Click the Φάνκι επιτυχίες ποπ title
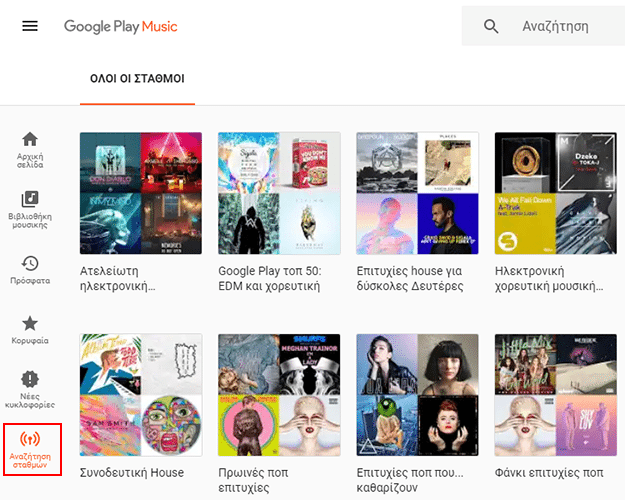The height and width of the screenshot is (500, 625). click(x=549, y=473)
